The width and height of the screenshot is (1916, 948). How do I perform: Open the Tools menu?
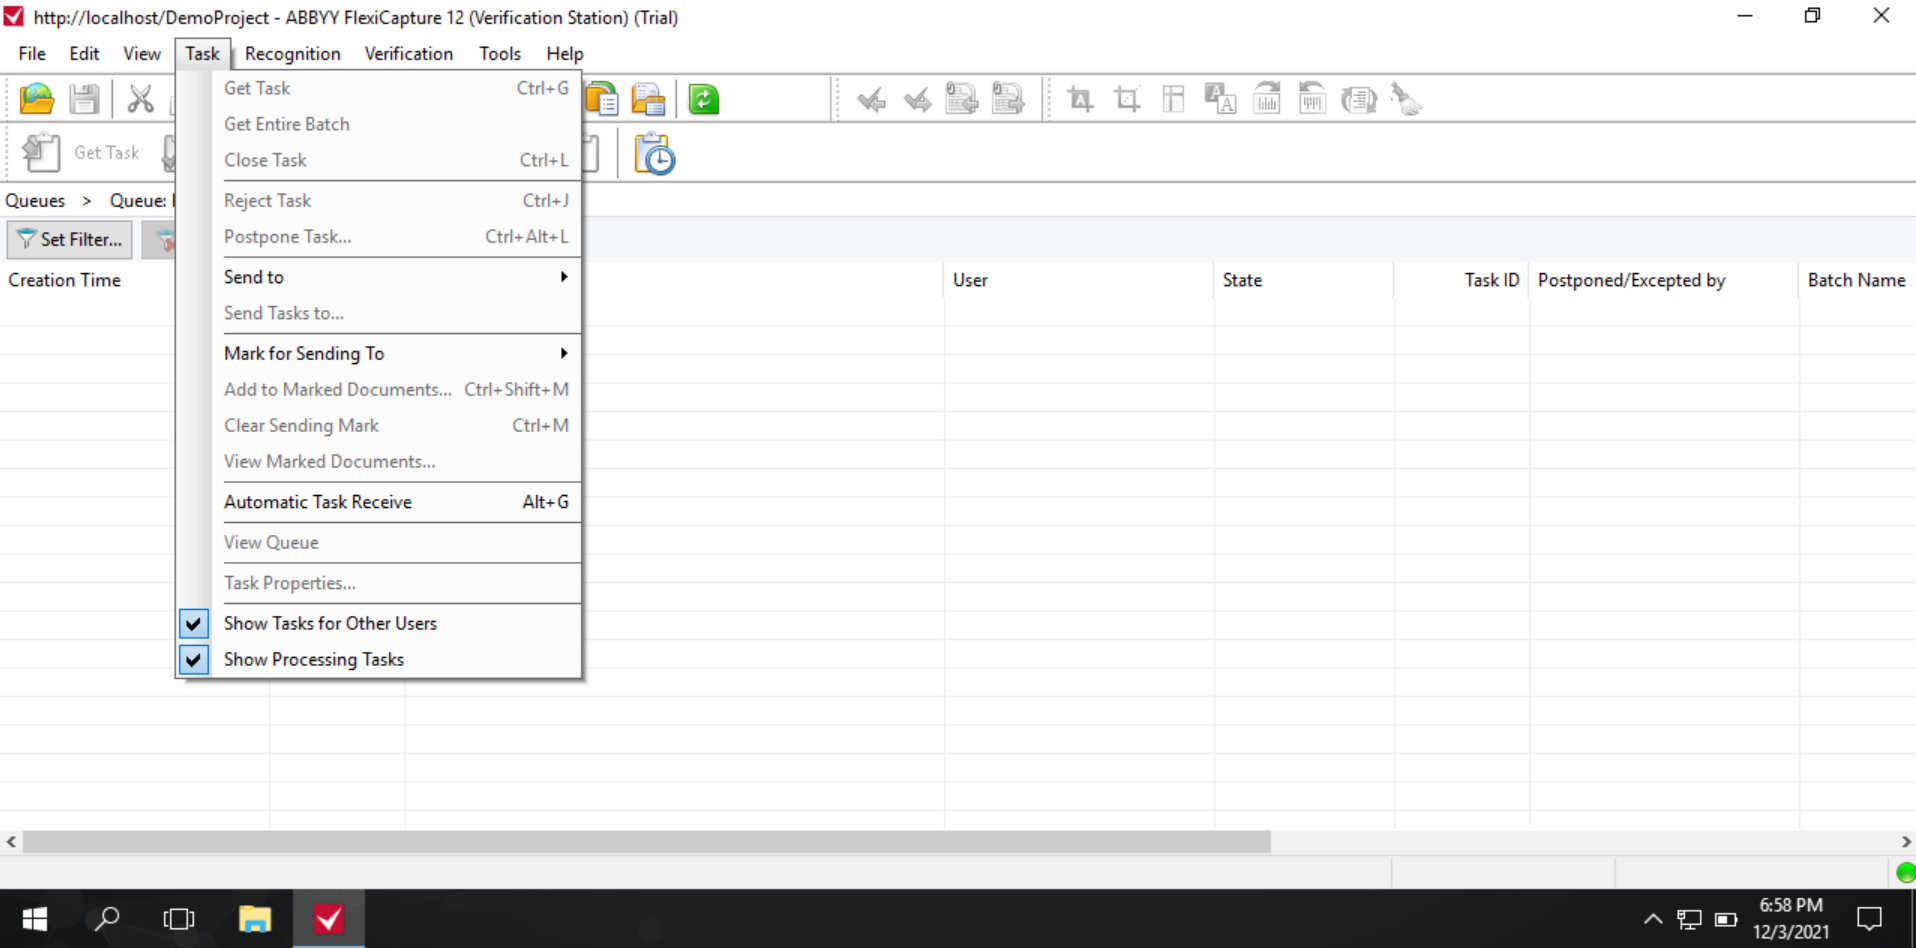(500, 54)
